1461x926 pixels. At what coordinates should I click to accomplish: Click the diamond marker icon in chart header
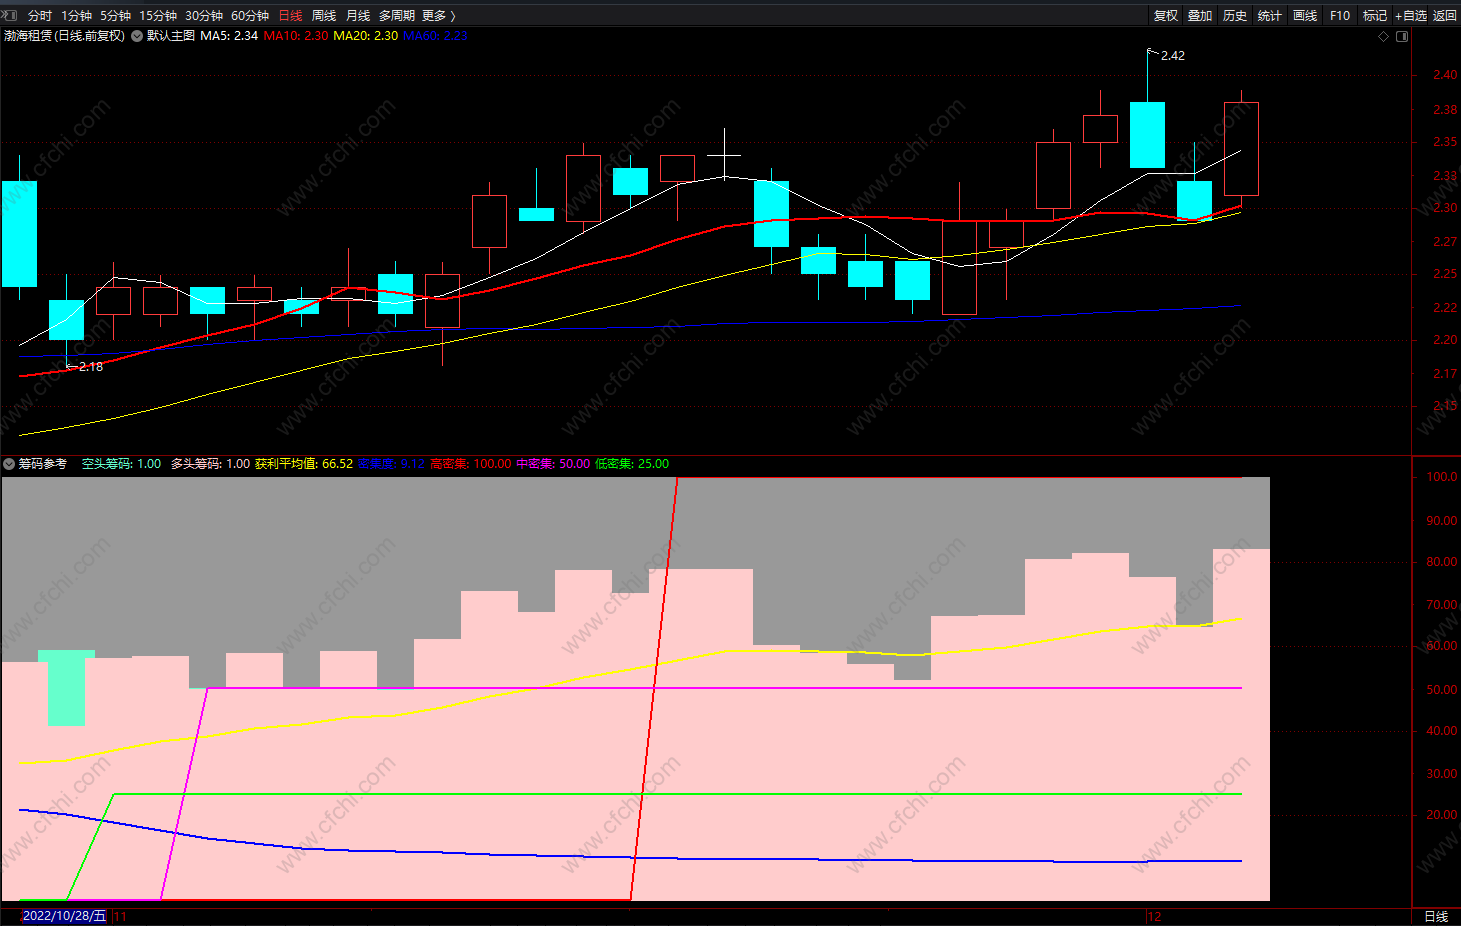coord(1384,36)
